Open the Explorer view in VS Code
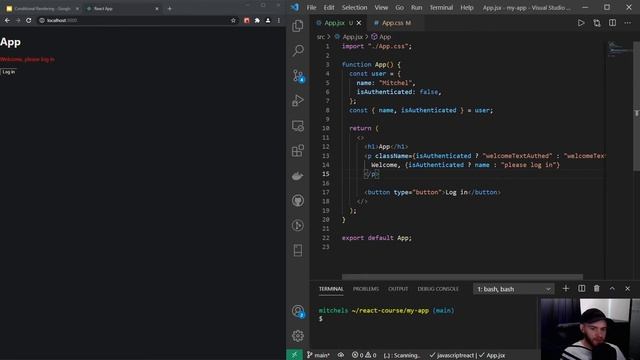 298,26
